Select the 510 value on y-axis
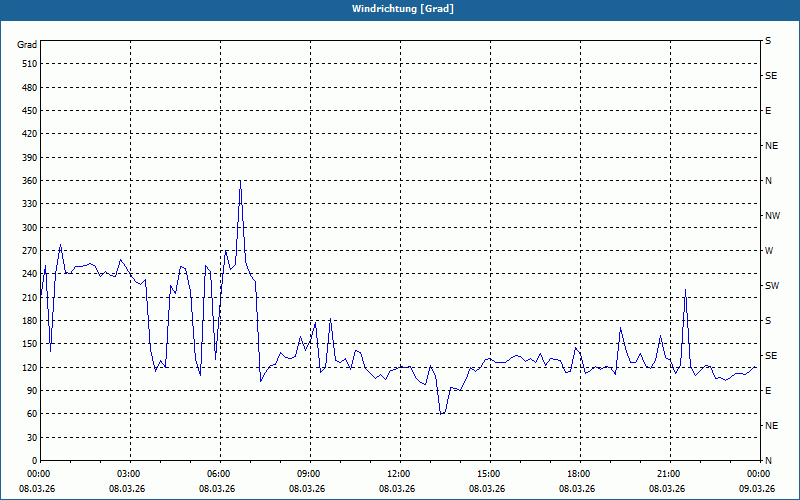Image resolution: width=800 pixels, height=500 pixels. [x=27, y=64]
